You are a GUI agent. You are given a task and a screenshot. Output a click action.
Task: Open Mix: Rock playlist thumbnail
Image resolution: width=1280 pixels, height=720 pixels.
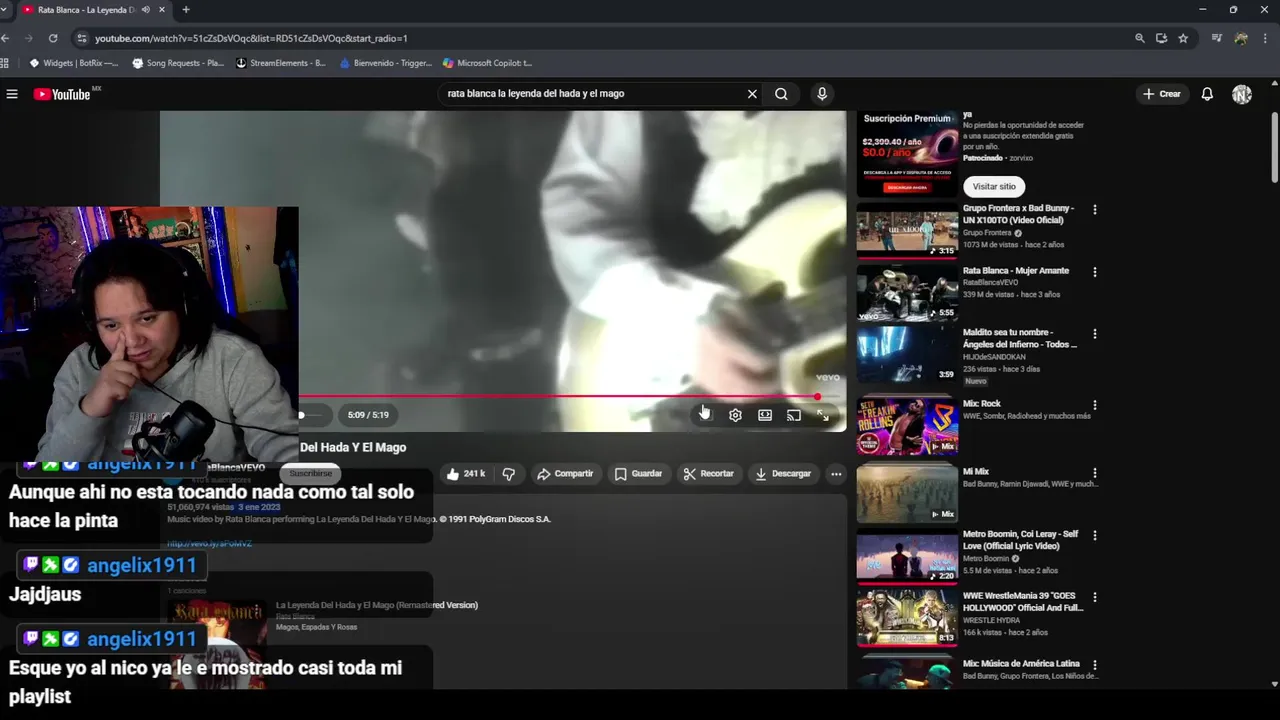click(x=907, y=426)
